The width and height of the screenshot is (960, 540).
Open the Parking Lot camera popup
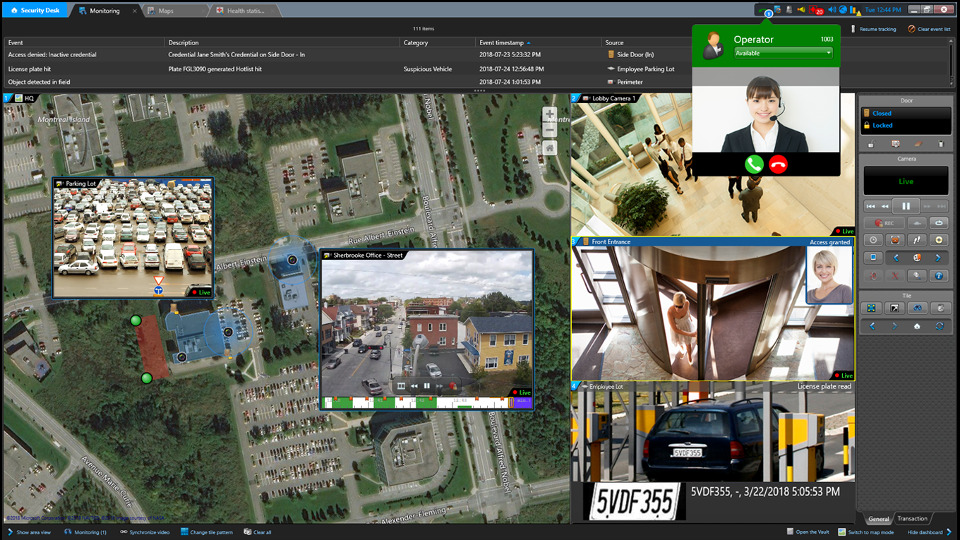pos(133,238)
